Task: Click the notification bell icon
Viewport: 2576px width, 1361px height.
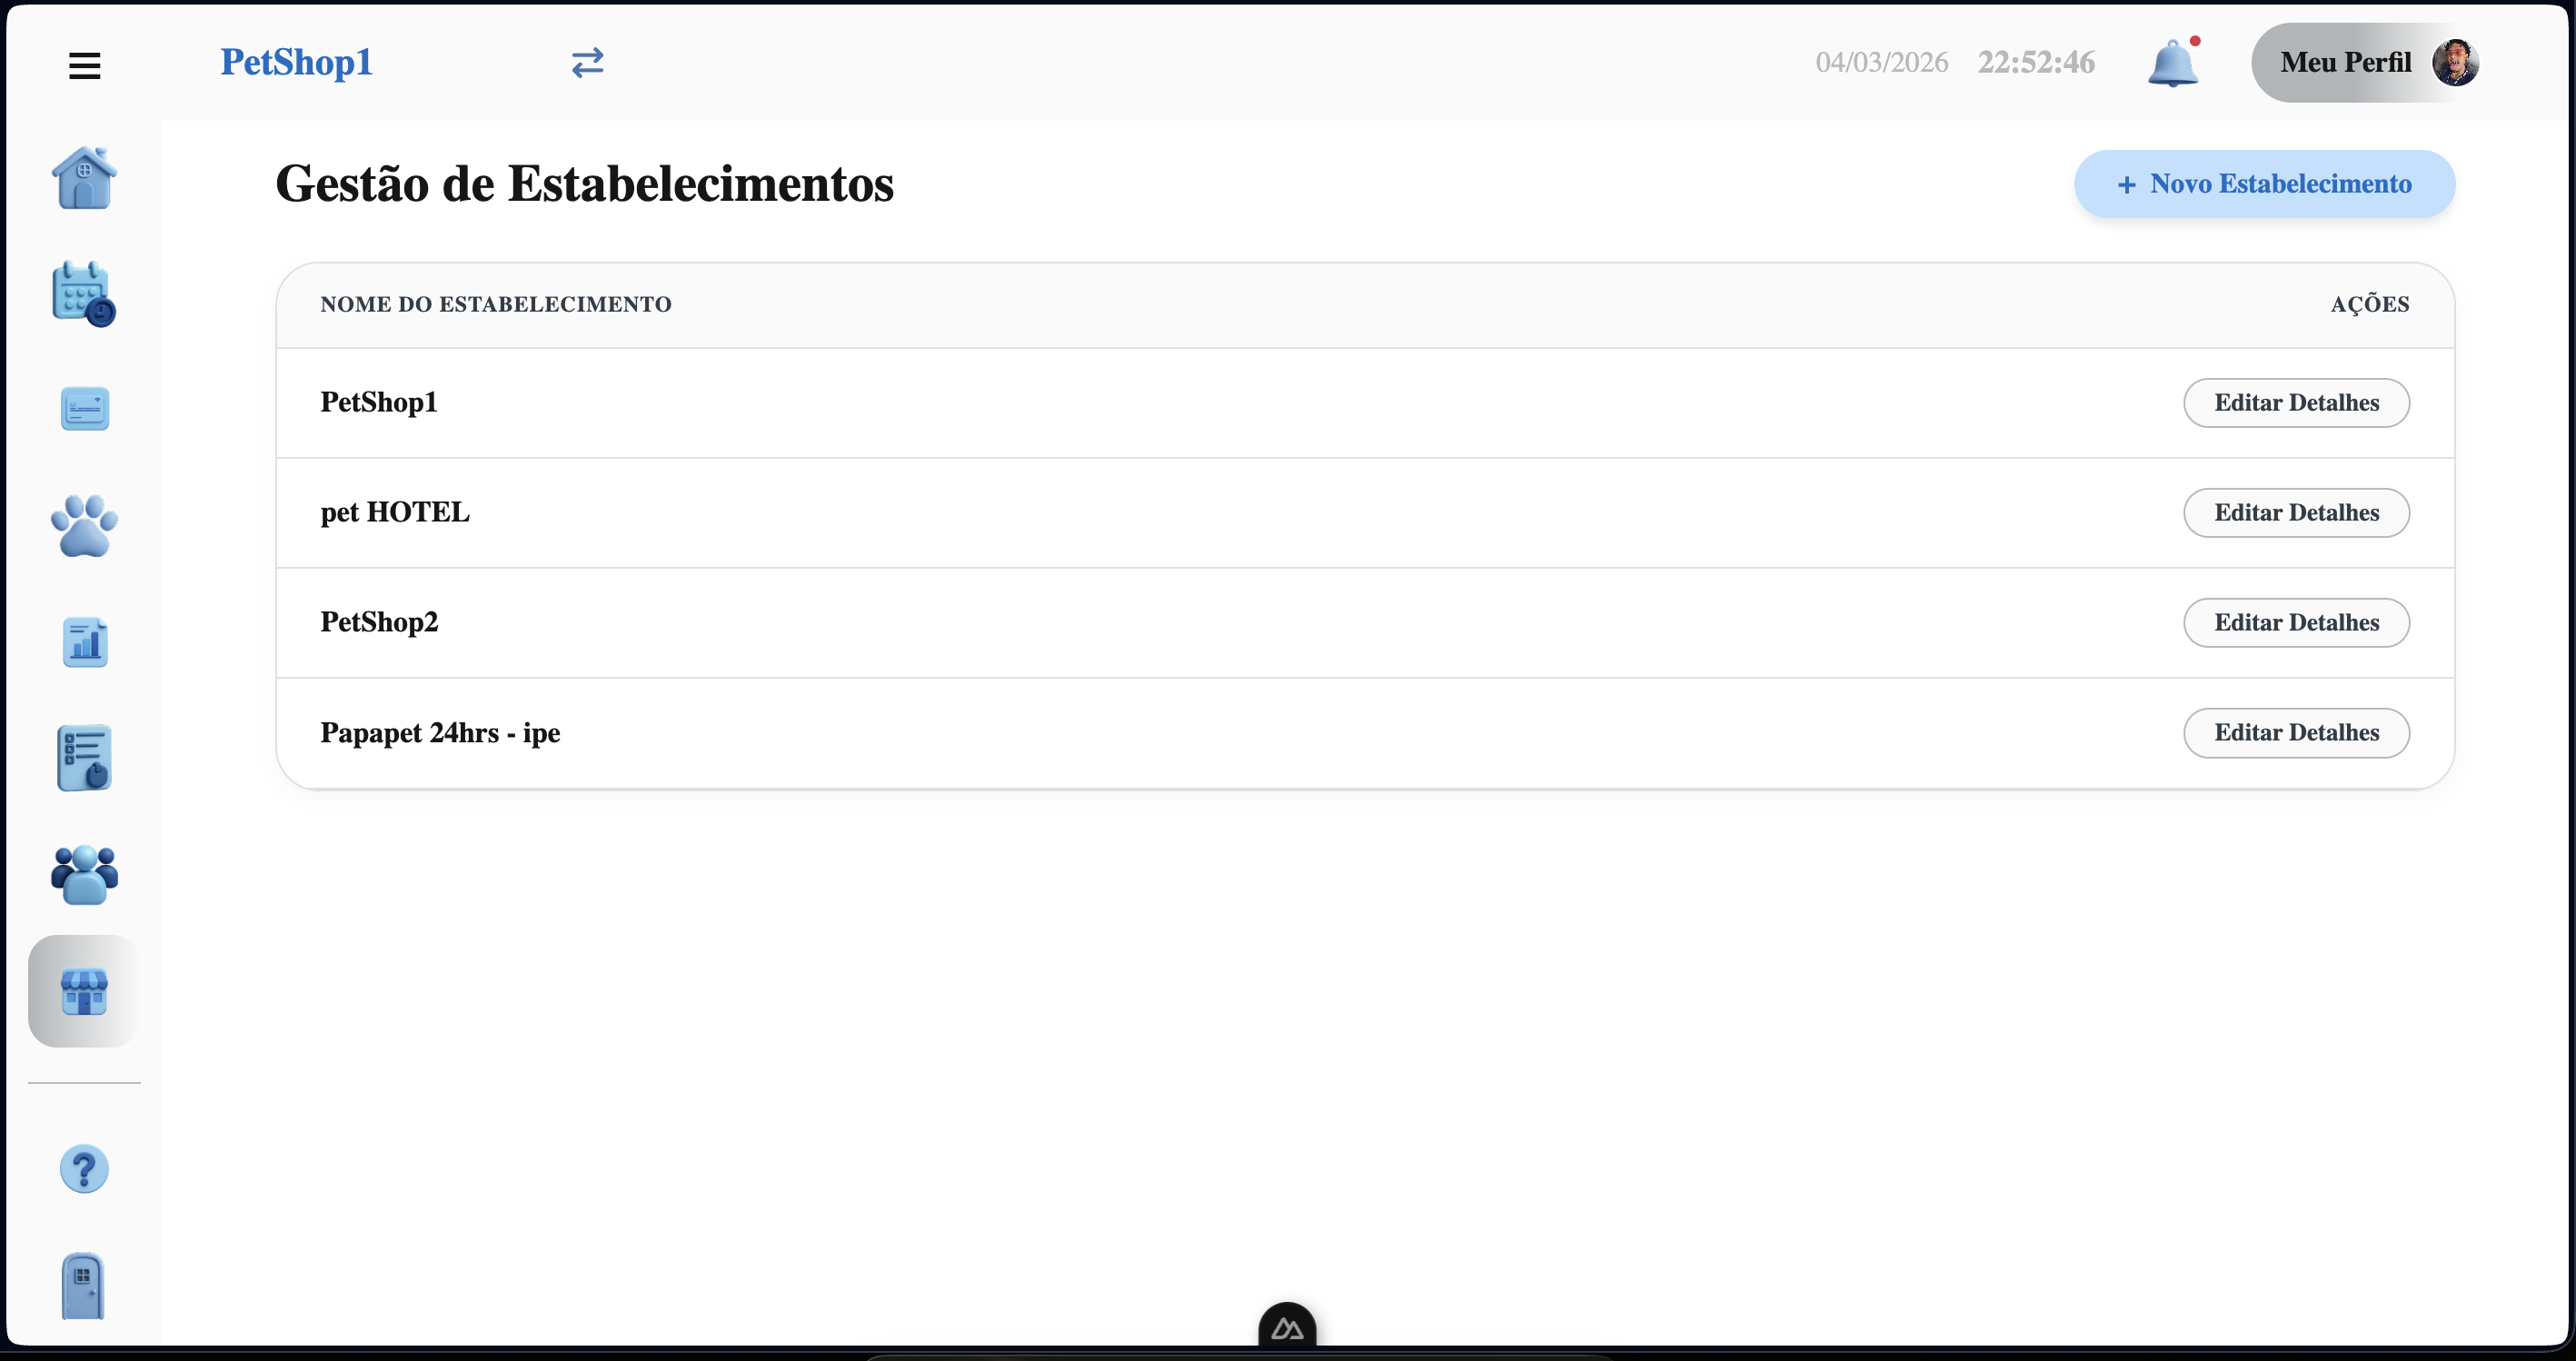Action: (x=2173, y=64)
